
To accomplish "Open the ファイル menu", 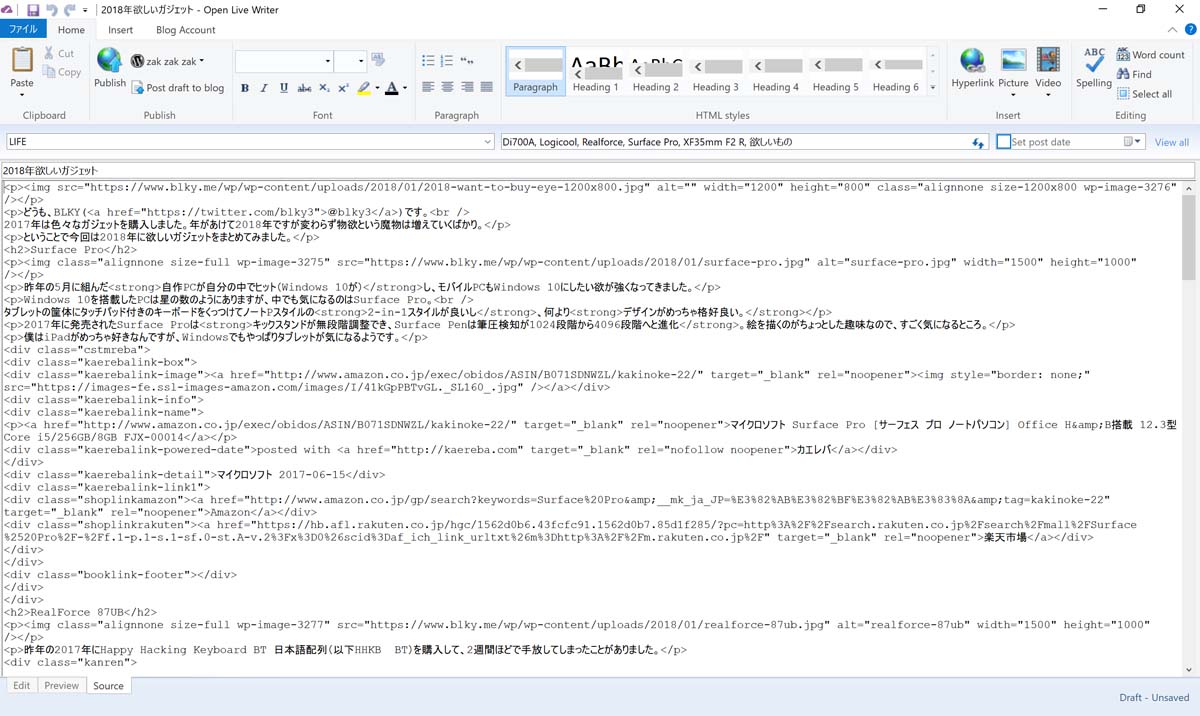I will (x=23, y=30).
